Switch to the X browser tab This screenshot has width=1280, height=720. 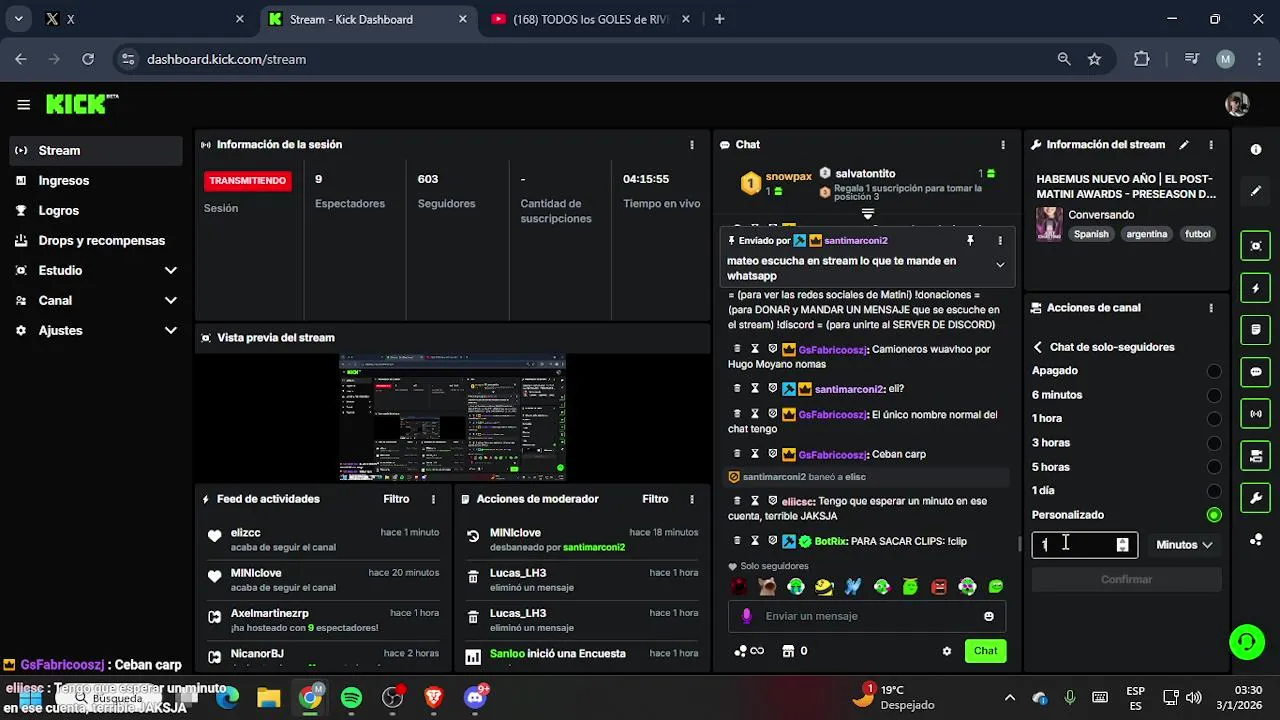(145, 19)
